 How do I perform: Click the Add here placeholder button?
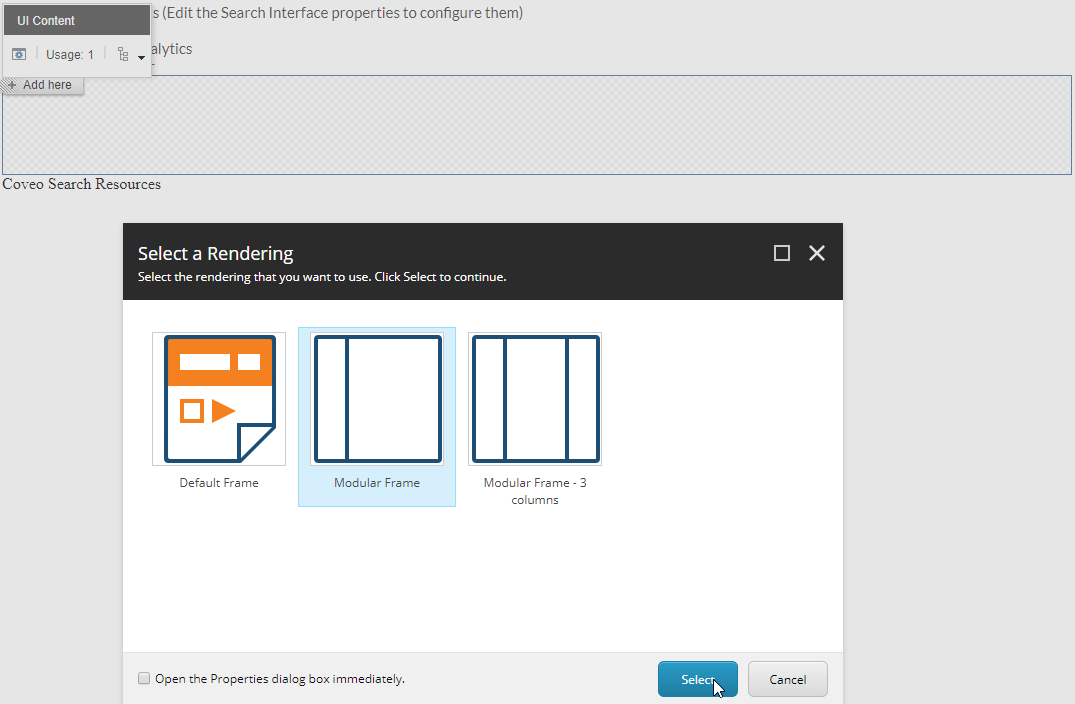[41, 84]
